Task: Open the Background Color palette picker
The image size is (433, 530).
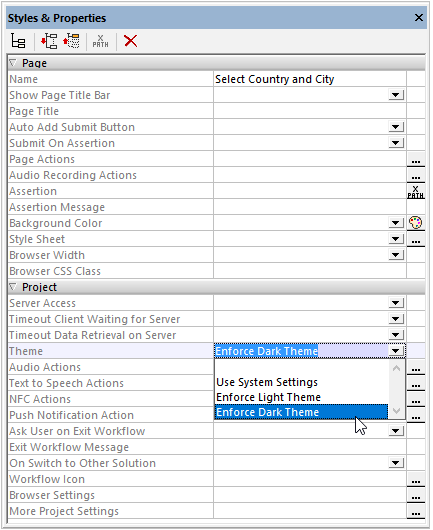Action: 415,223
